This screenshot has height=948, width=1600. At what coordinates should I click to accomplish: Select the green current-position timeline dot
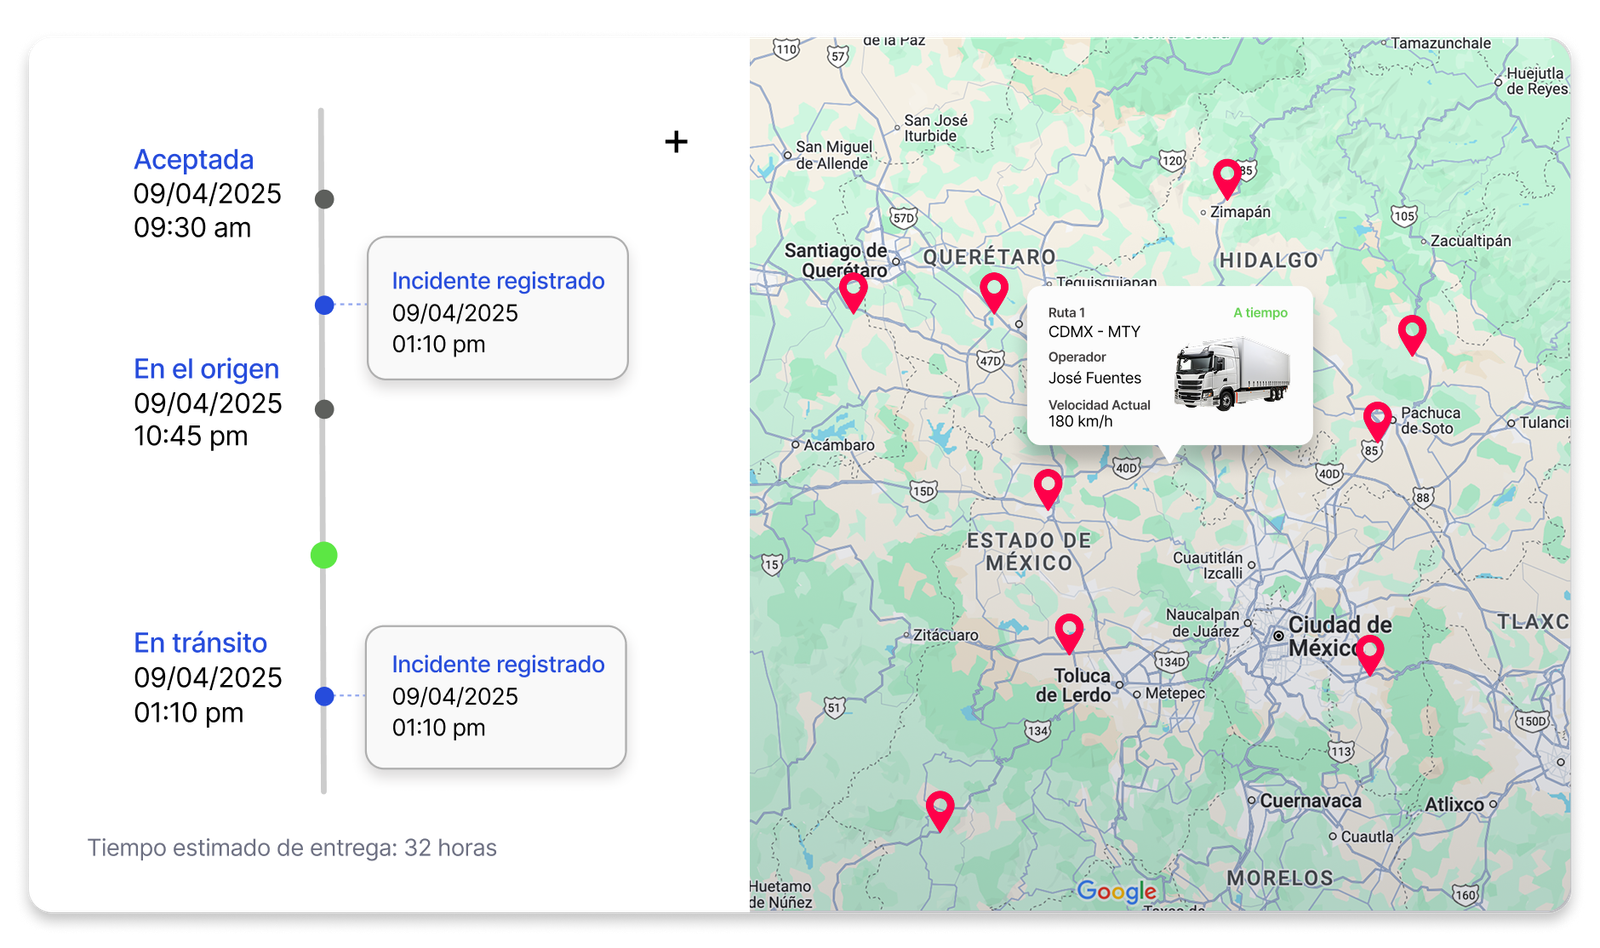[x=324, y=555]
